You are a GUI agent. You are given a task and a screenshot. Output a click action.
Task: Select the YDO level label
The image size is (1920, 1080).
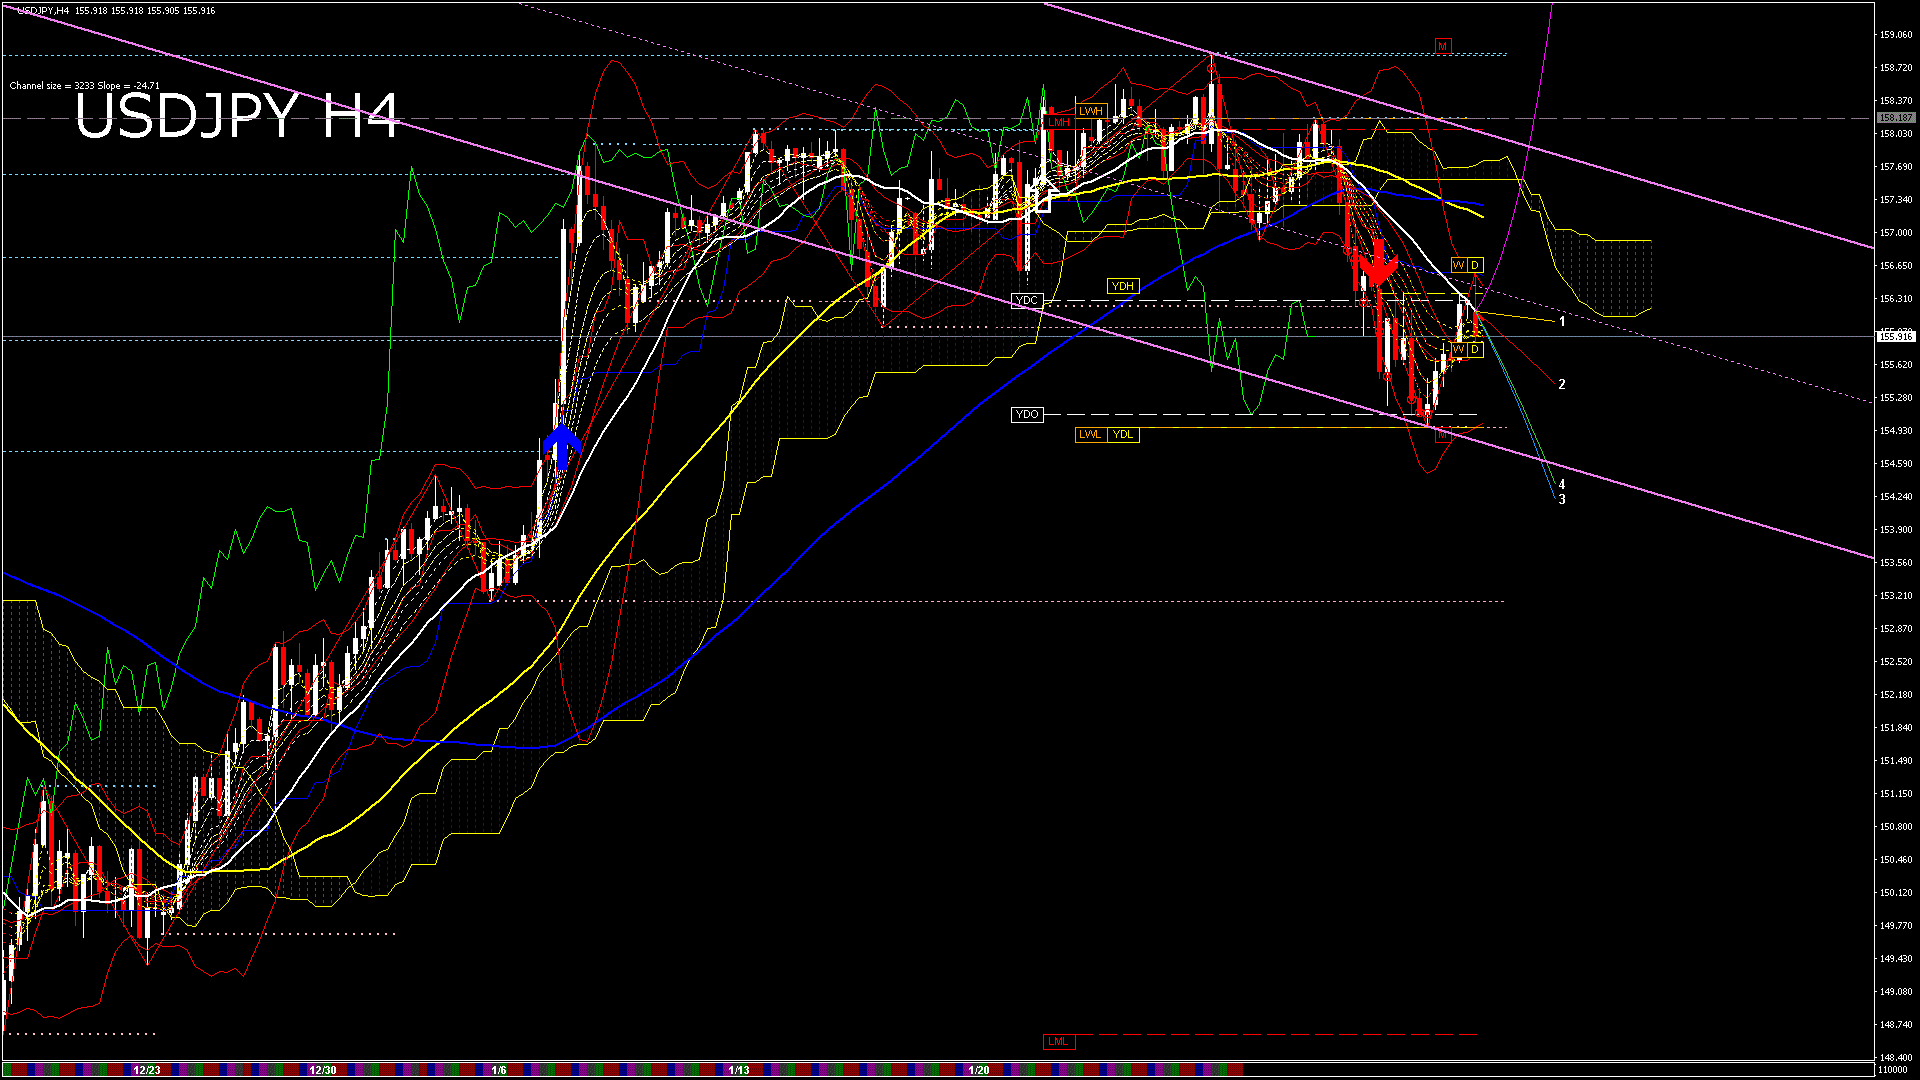(x=1026, y=414)
